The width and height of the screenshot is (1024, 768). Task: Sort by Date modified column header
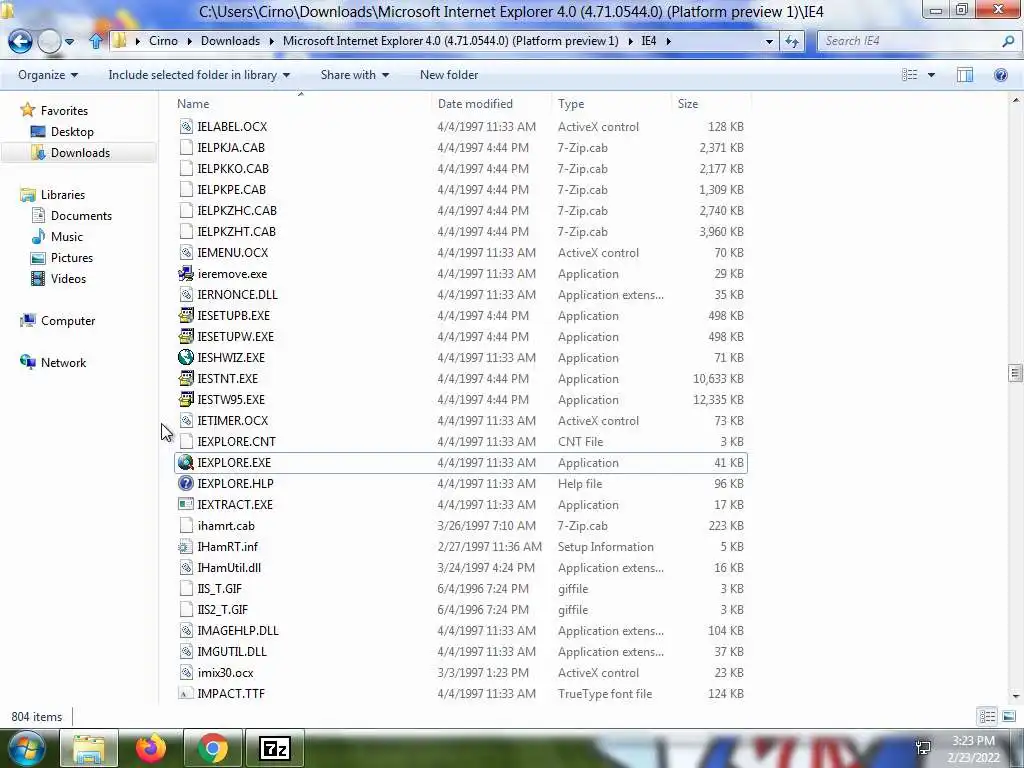(475, 104)
